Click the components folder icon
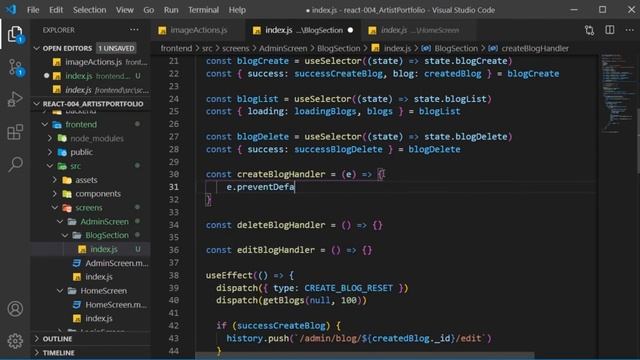The image size is (640, 360). pyautogui.click(x=67, y=194)
